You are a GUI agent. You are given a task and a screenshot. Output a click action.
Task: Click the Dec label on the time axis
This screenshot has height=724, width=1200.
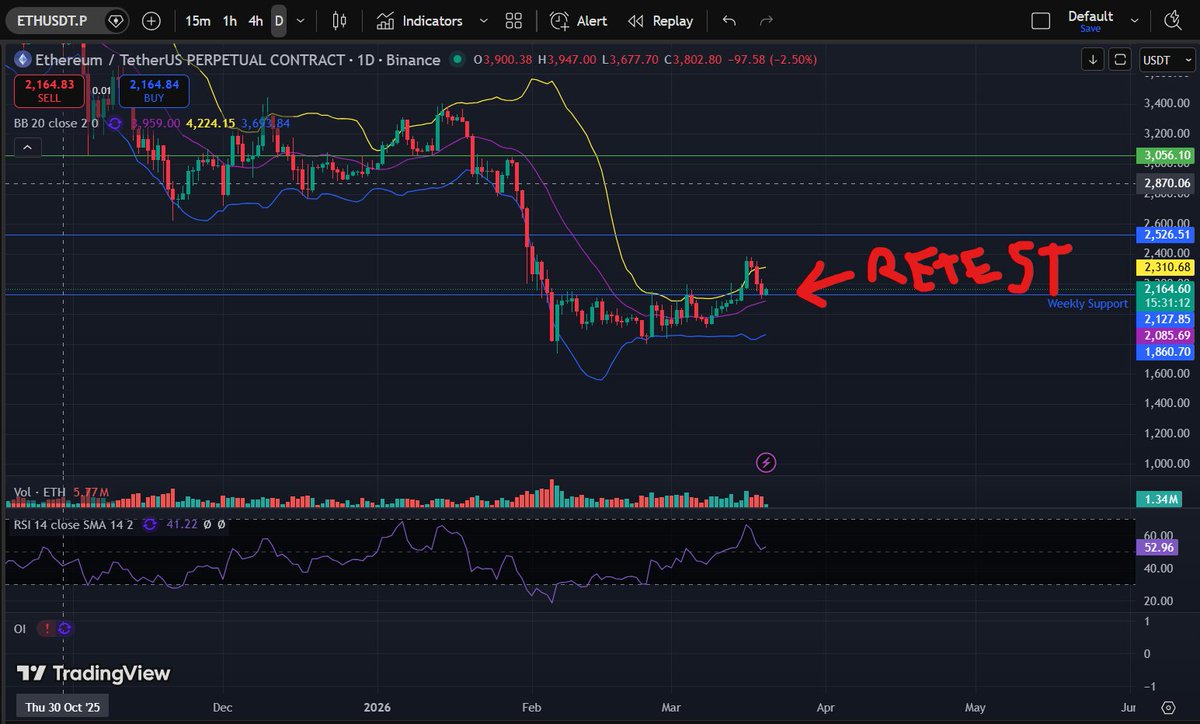click(x=223, y=708)
